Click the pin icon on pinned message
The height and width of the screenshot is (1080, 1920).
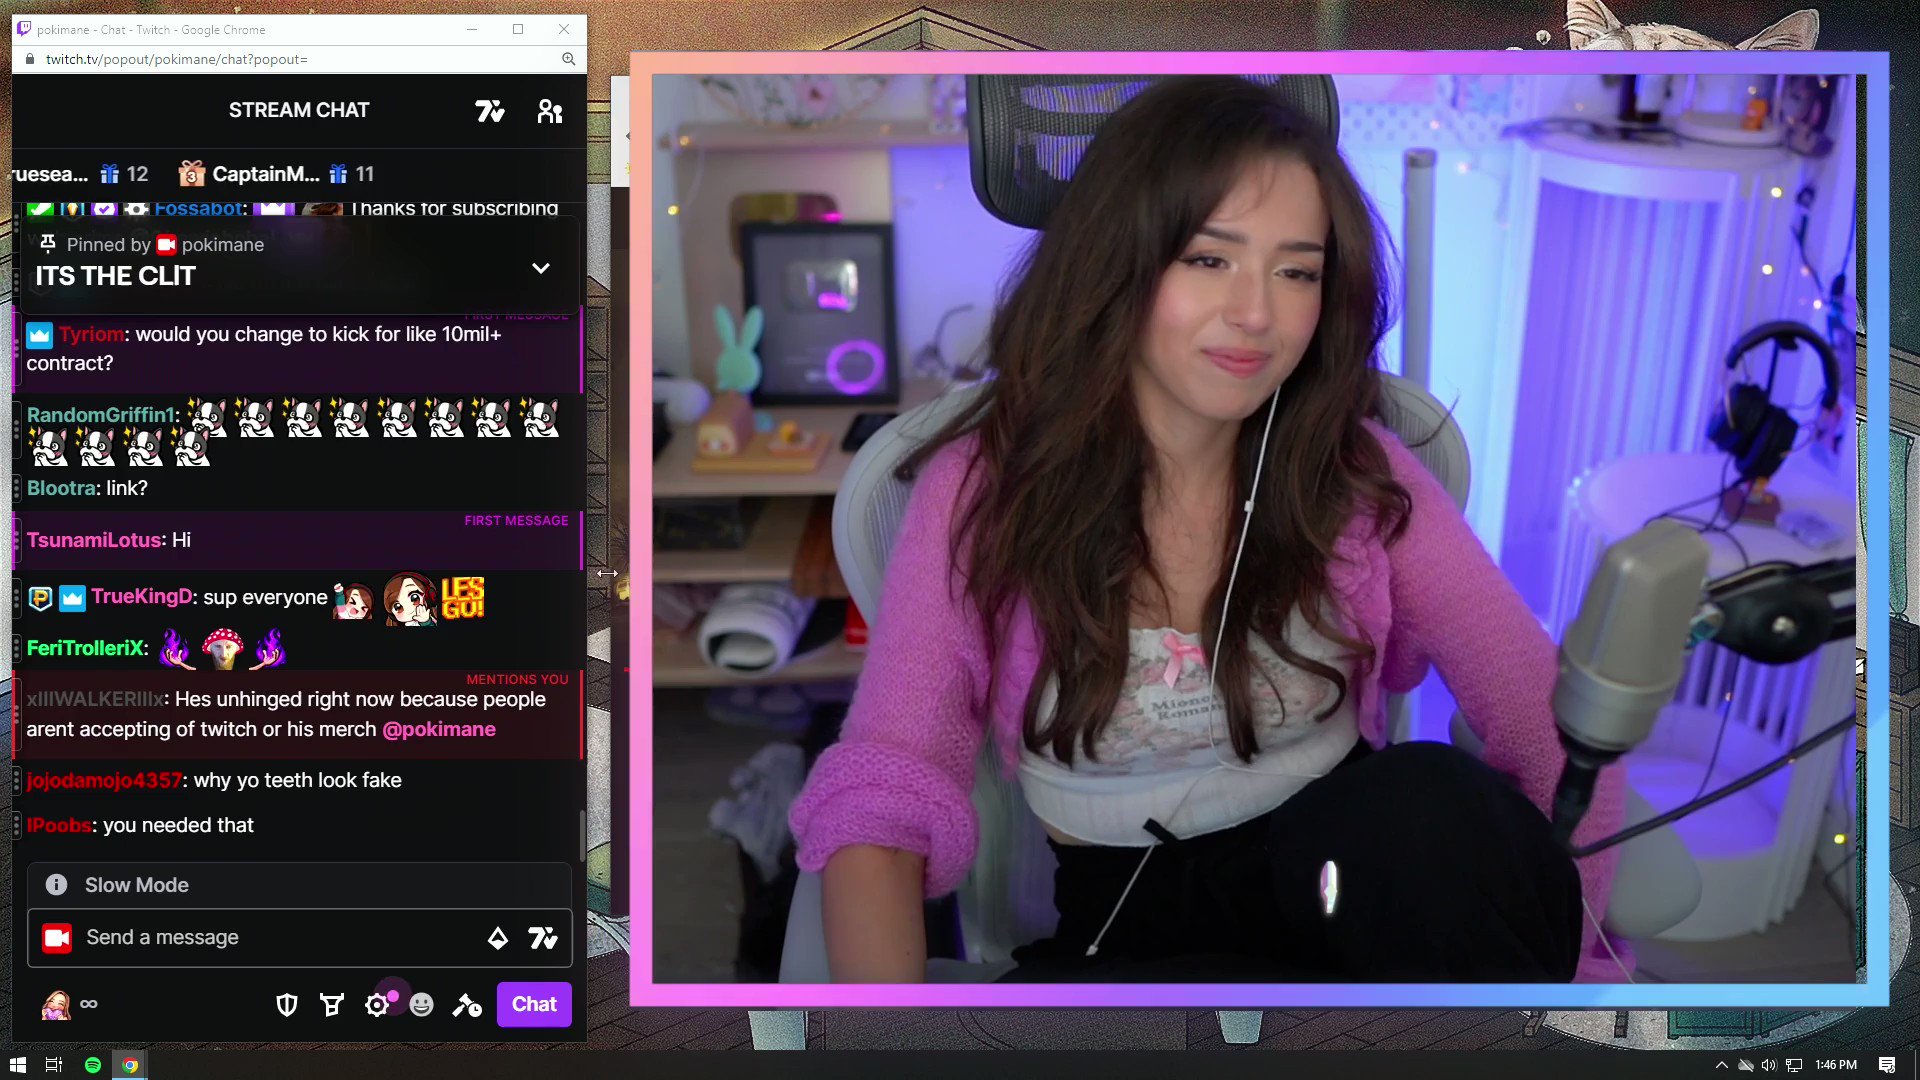47,243
